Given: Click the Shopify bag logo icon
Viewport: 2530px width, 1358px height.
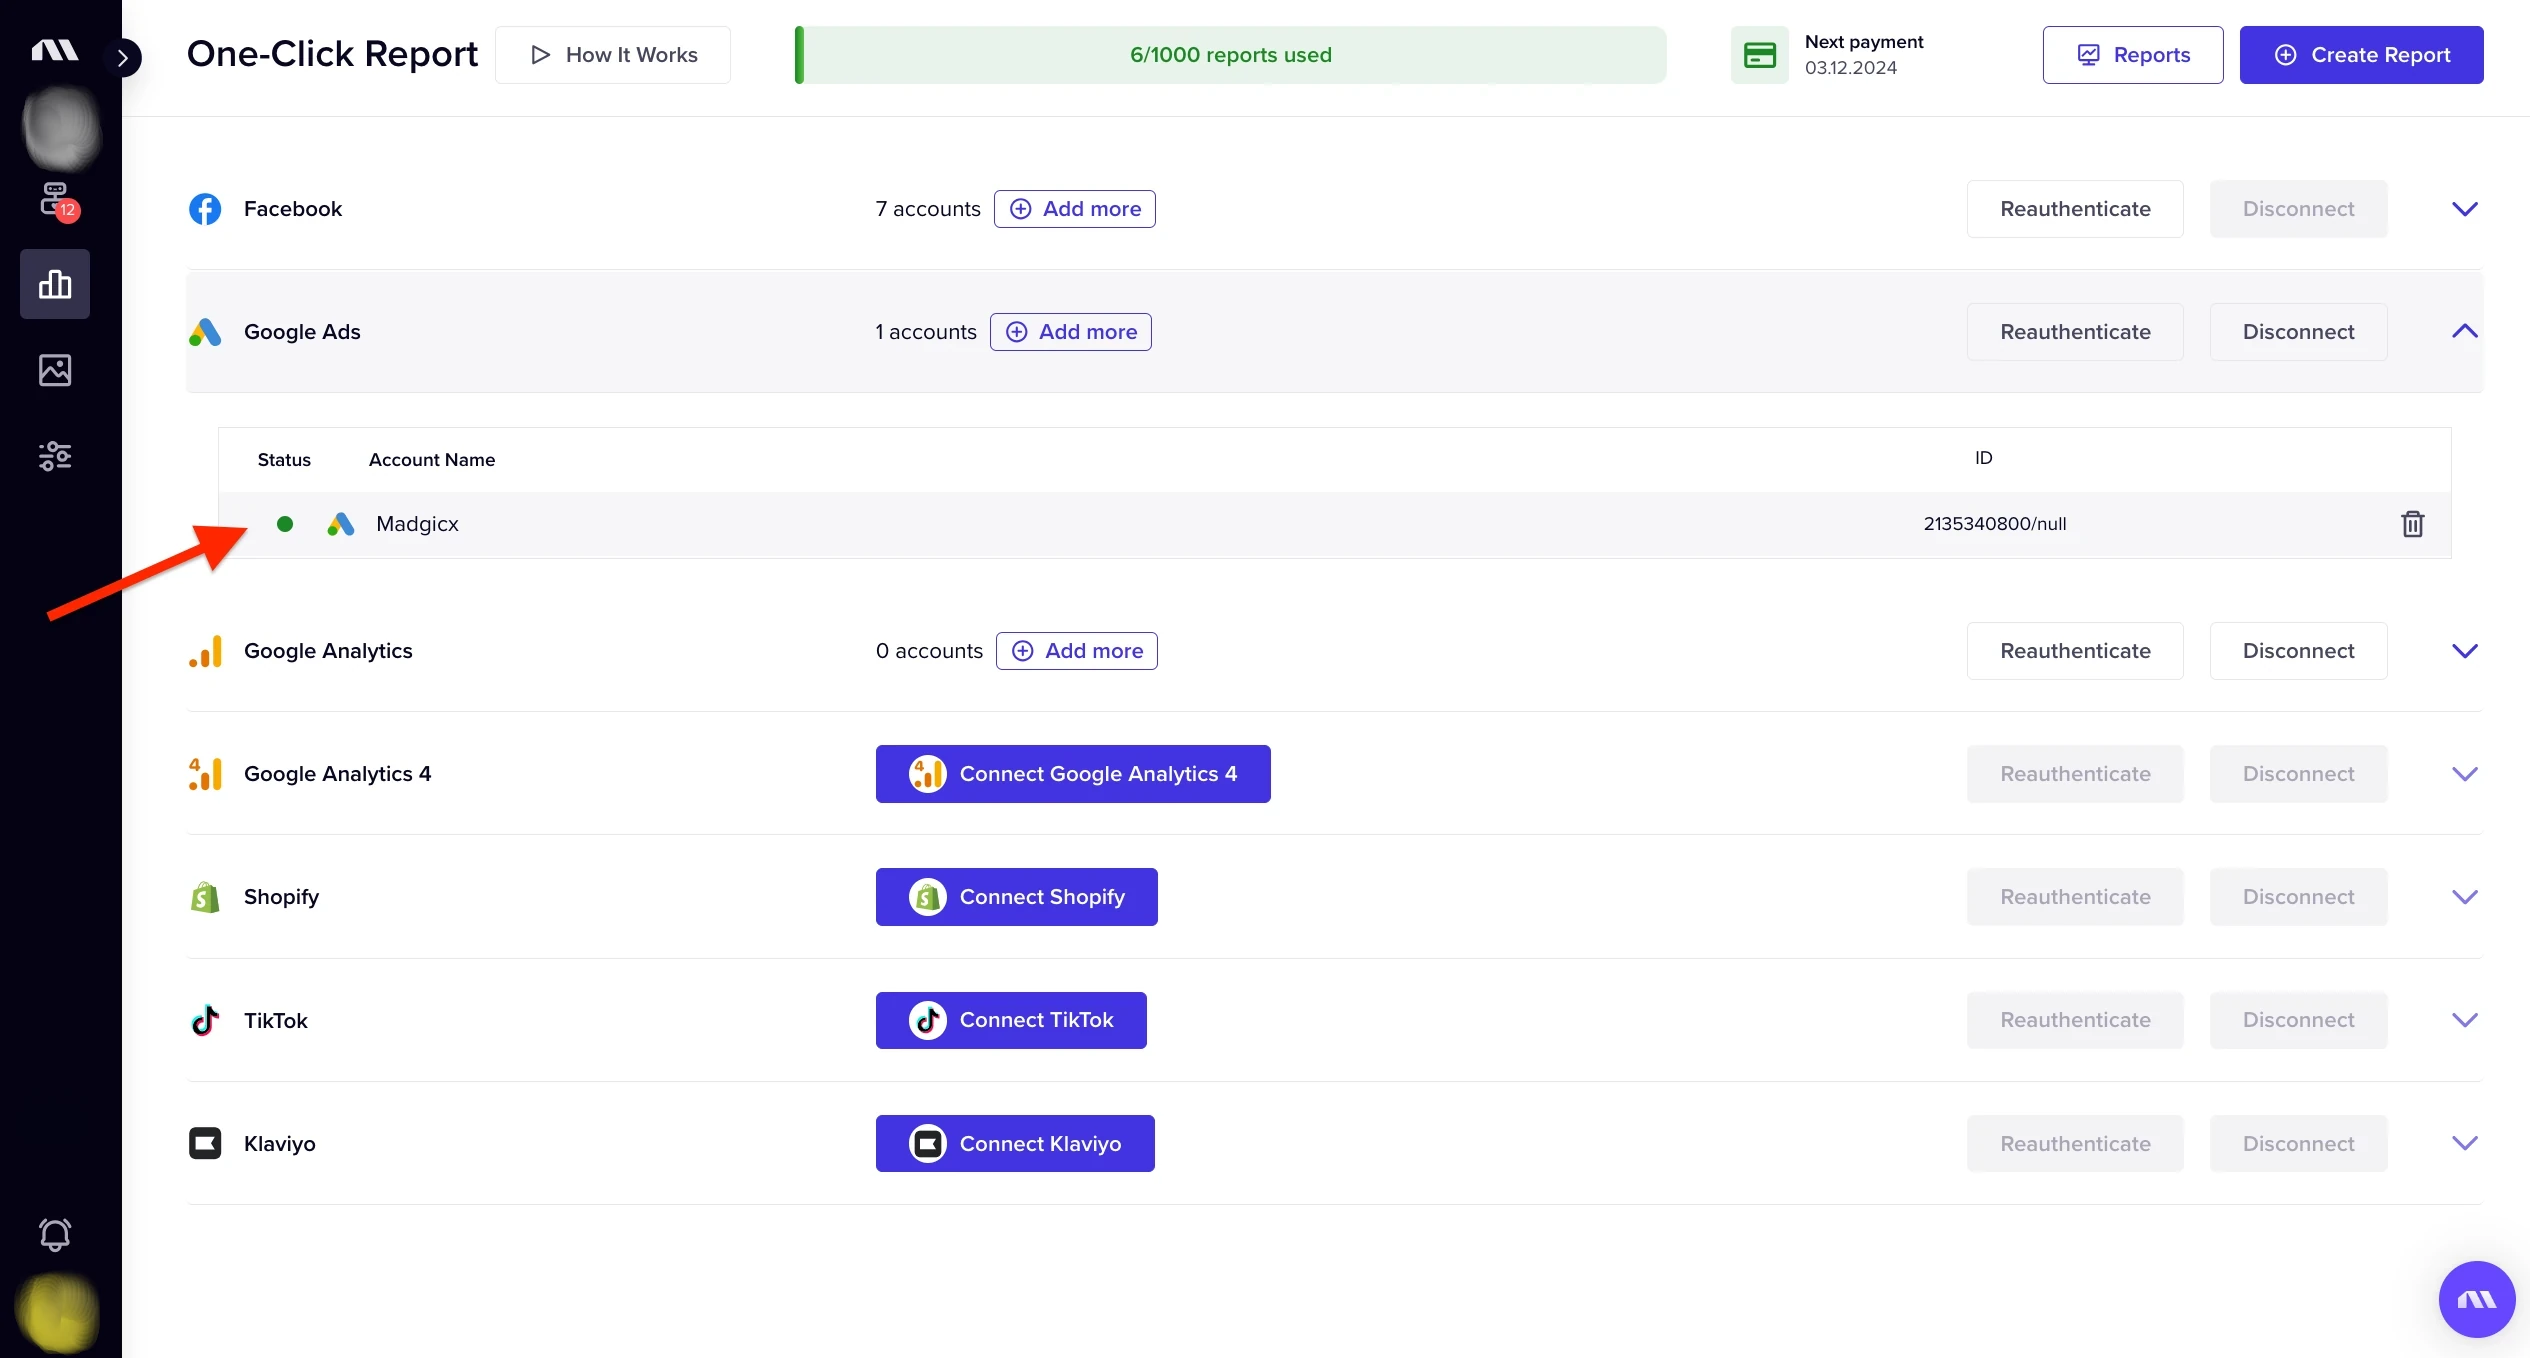Looking at the screenshot, I should click(205, 897).
